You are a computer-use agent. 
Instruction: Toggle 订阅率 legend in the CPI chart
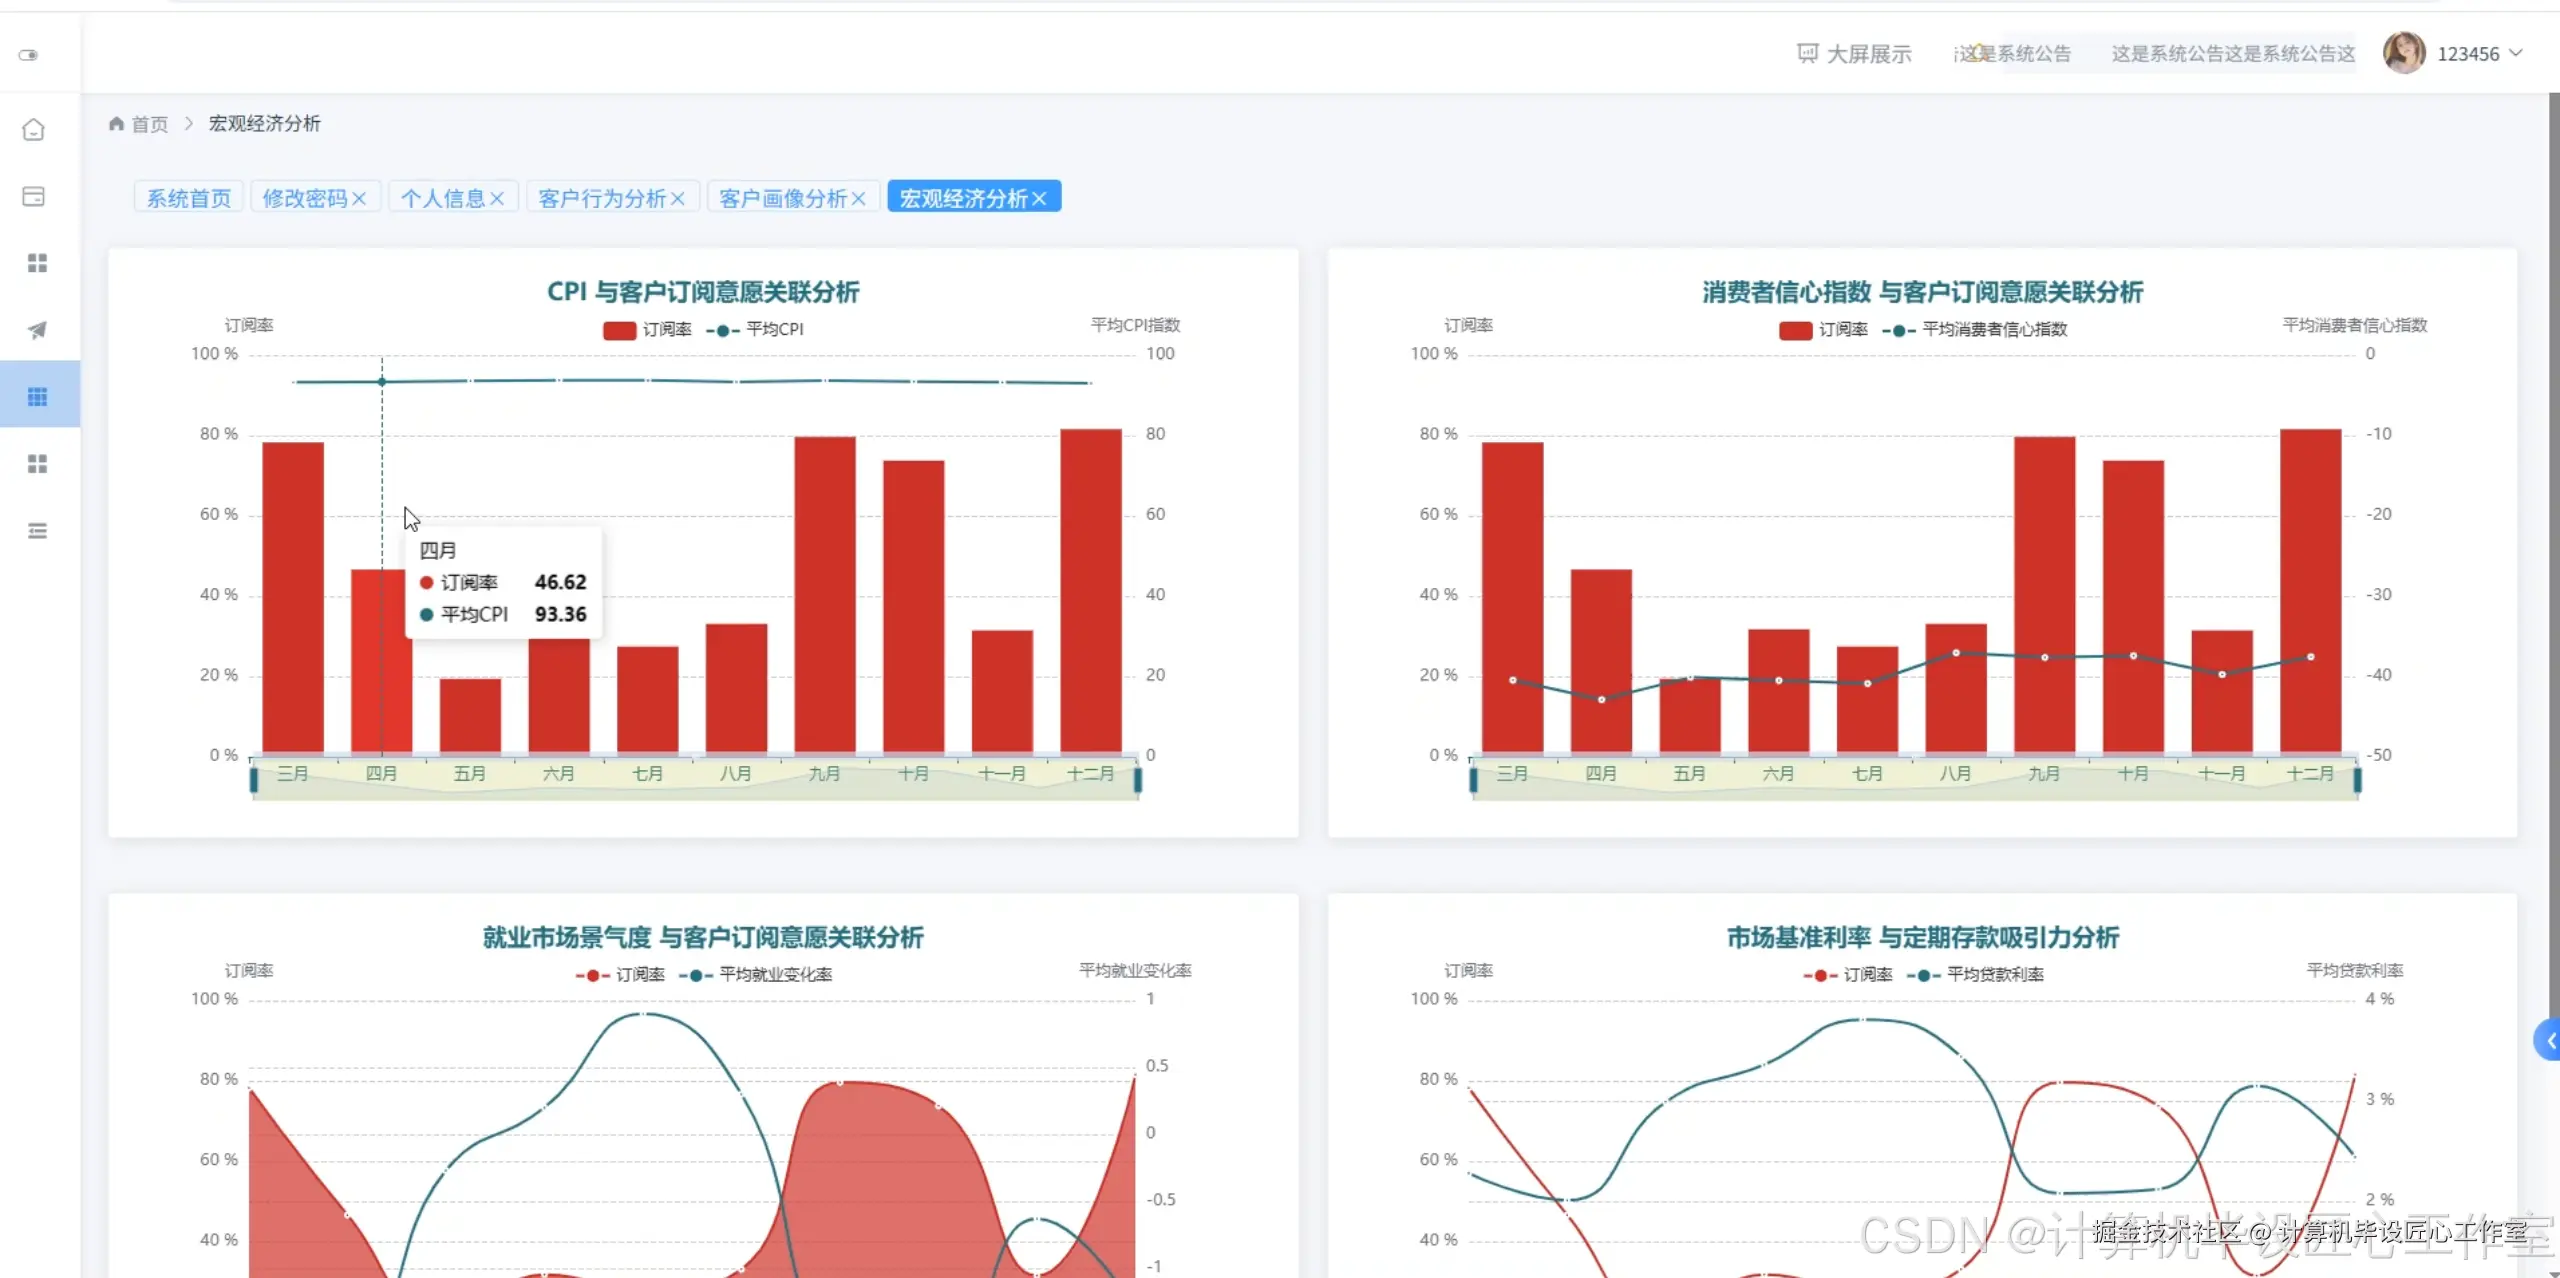[x=647, y=330]
